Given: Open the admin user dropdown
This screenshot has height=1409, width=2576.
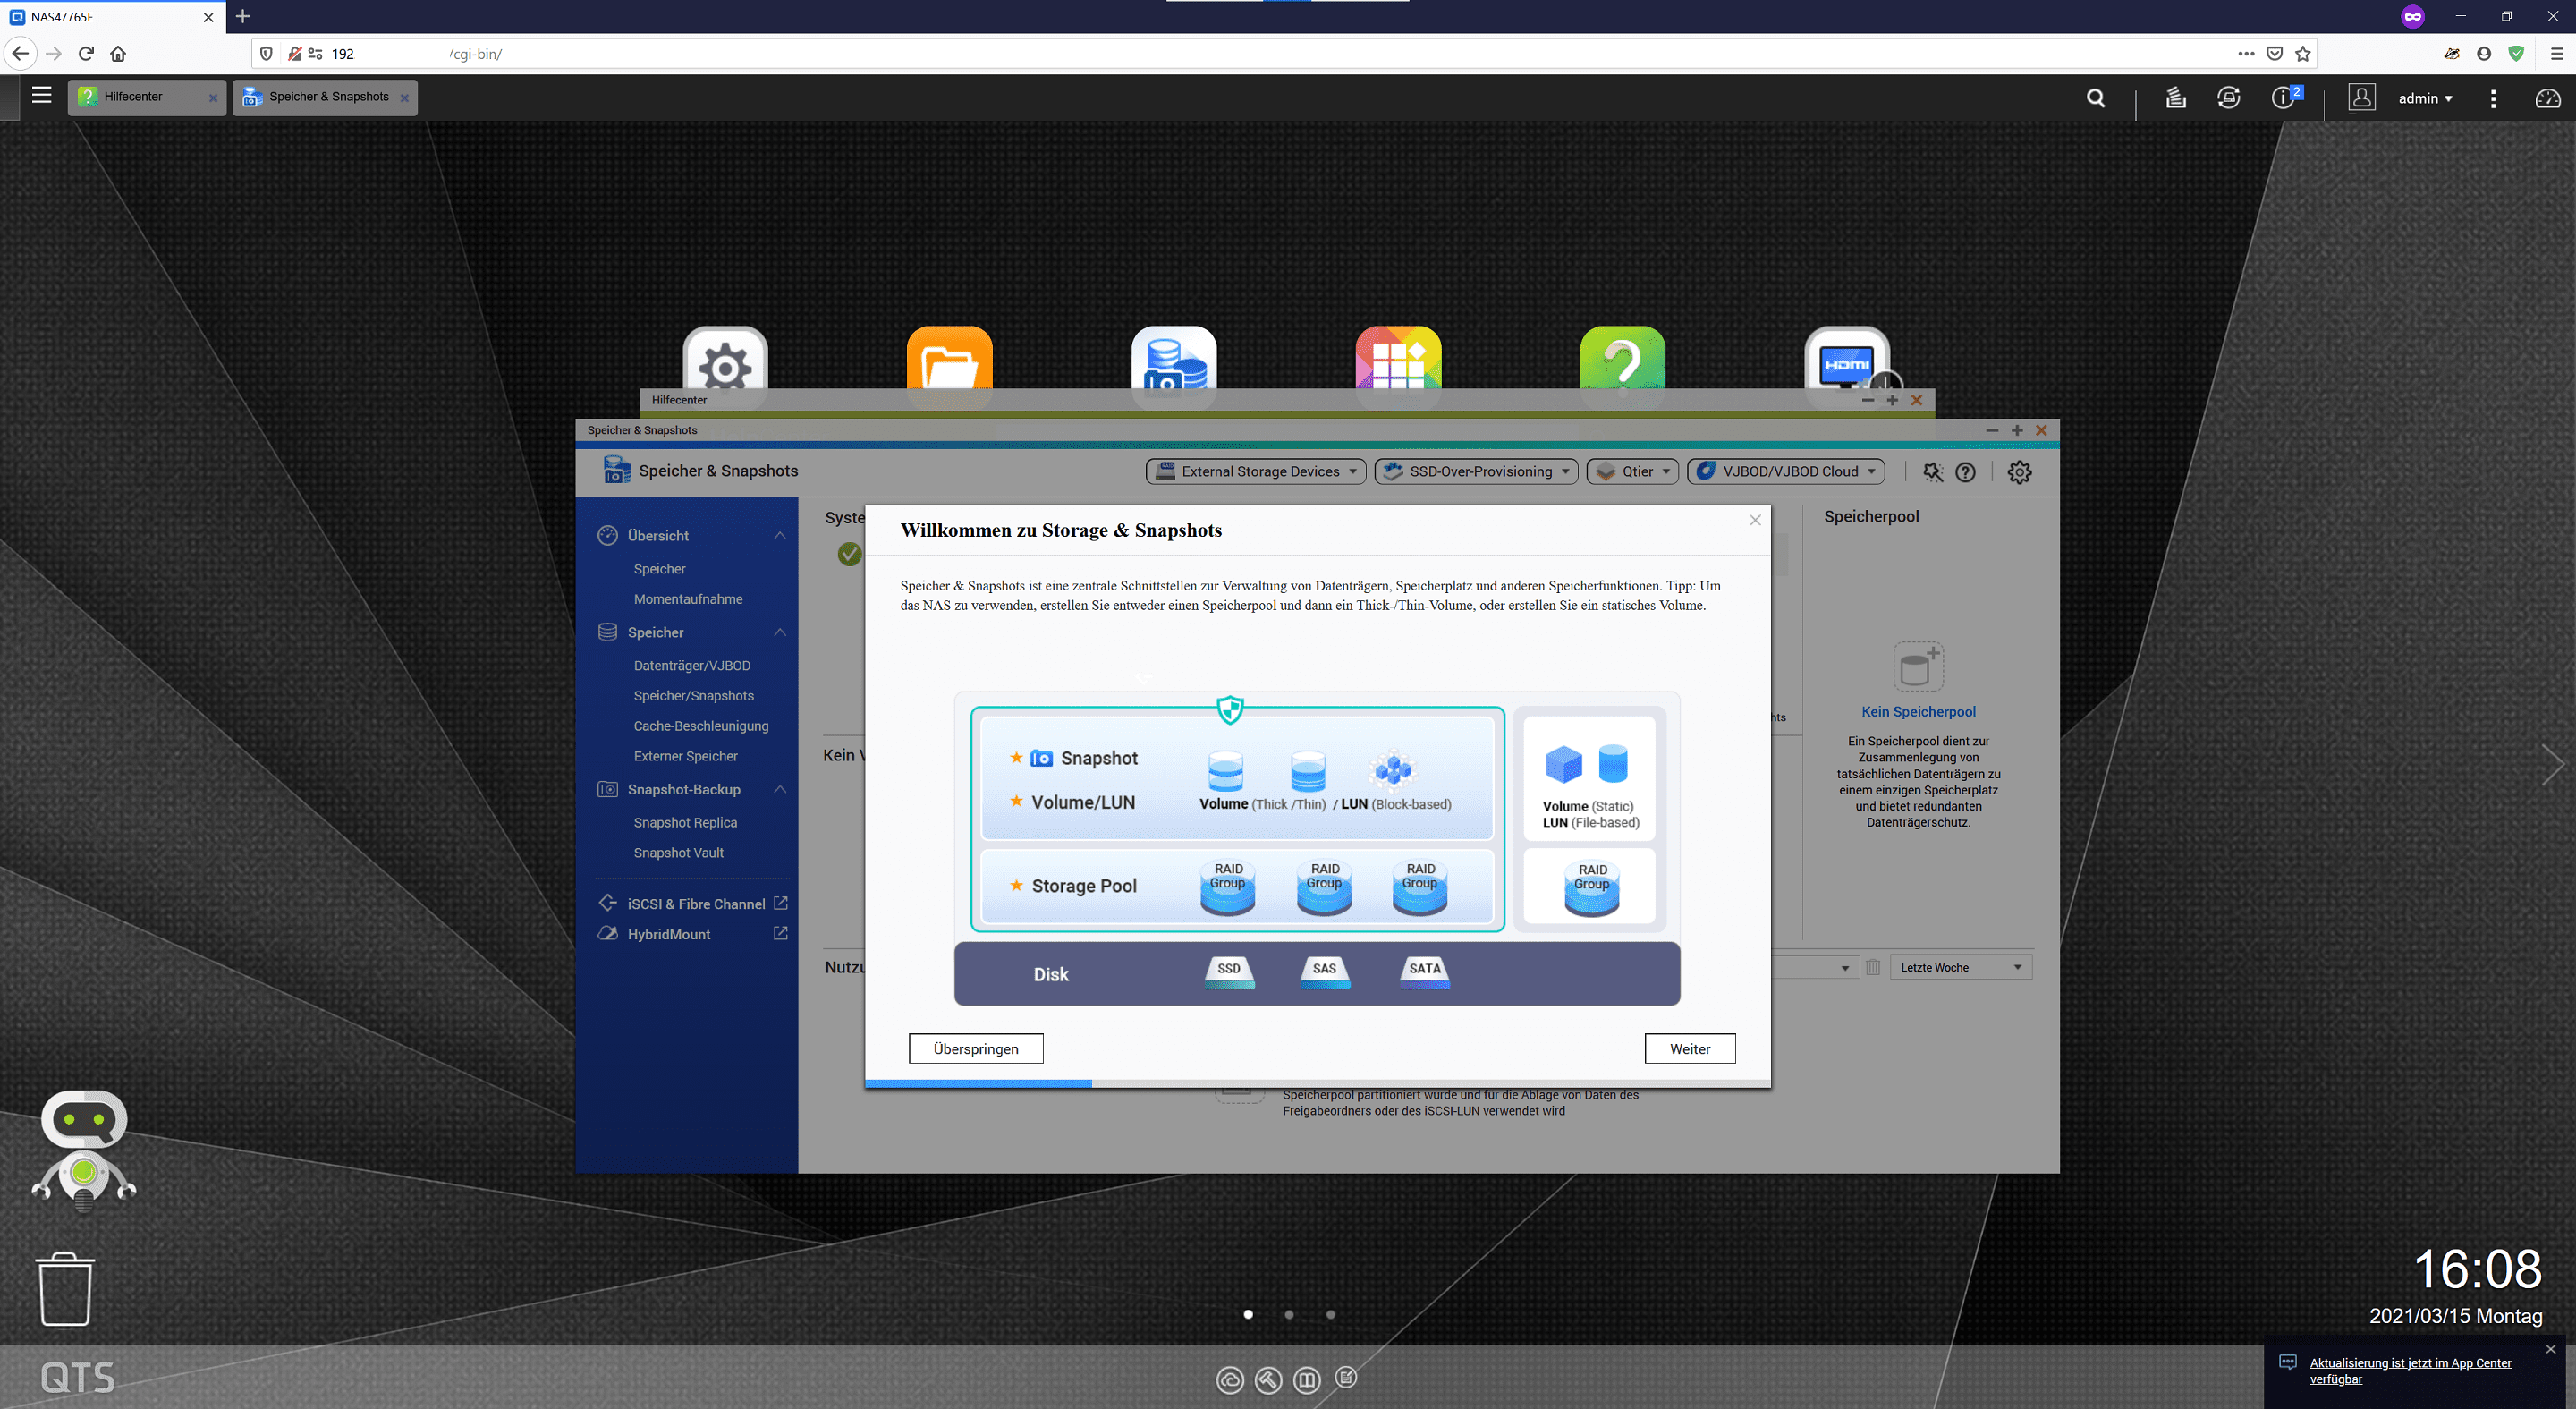Looking at the screenshot, I should [2425, 98].
